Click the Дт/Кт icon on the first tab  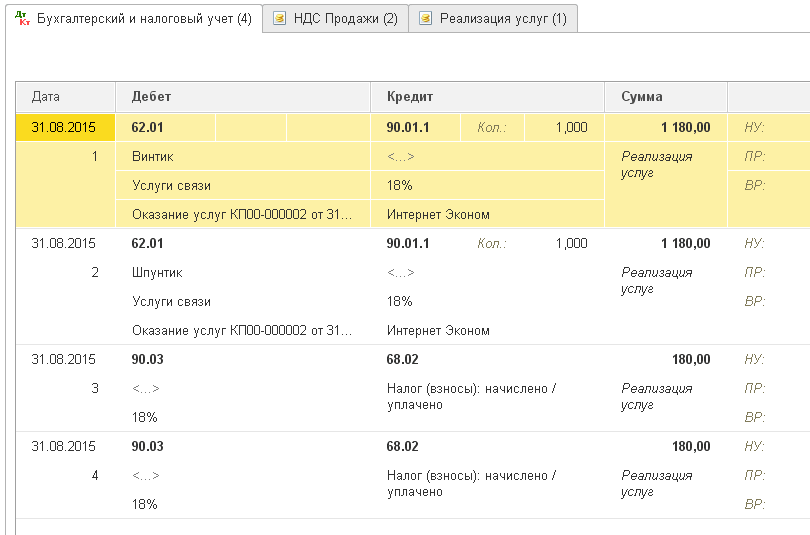[x=23, y=19]
